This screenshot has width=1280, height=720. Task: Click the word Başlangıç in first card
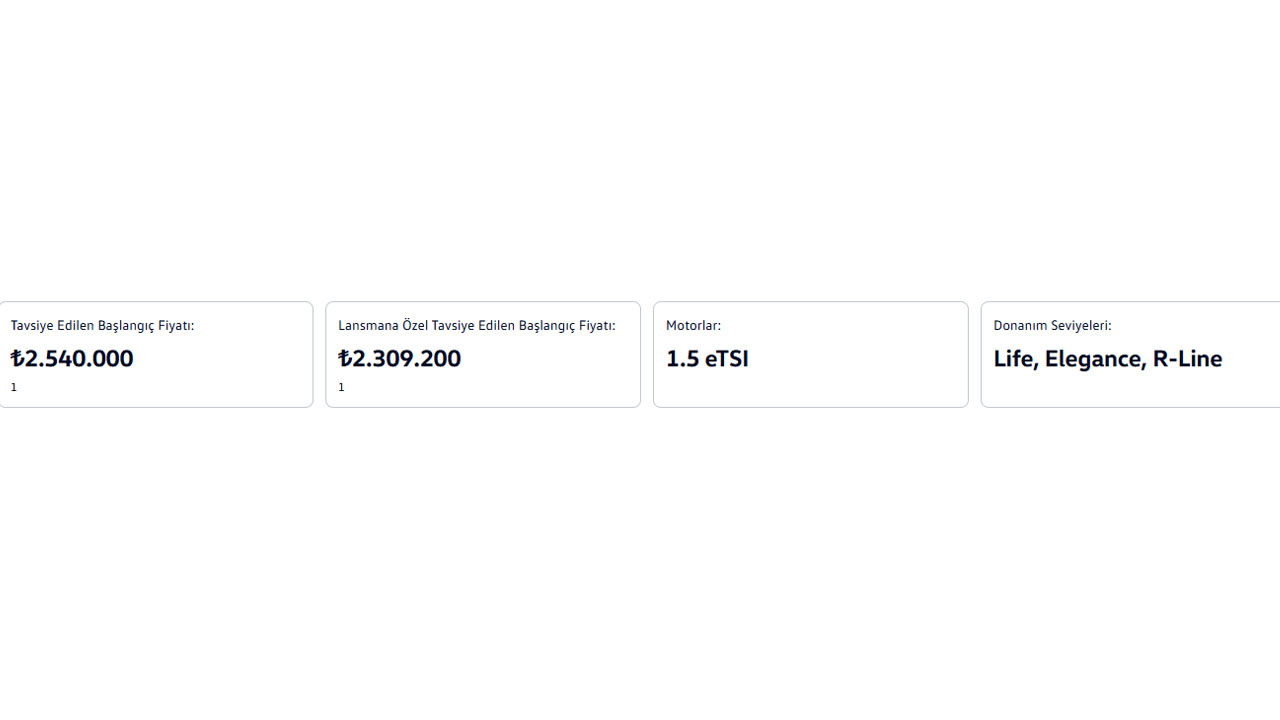tap(126, 326)
